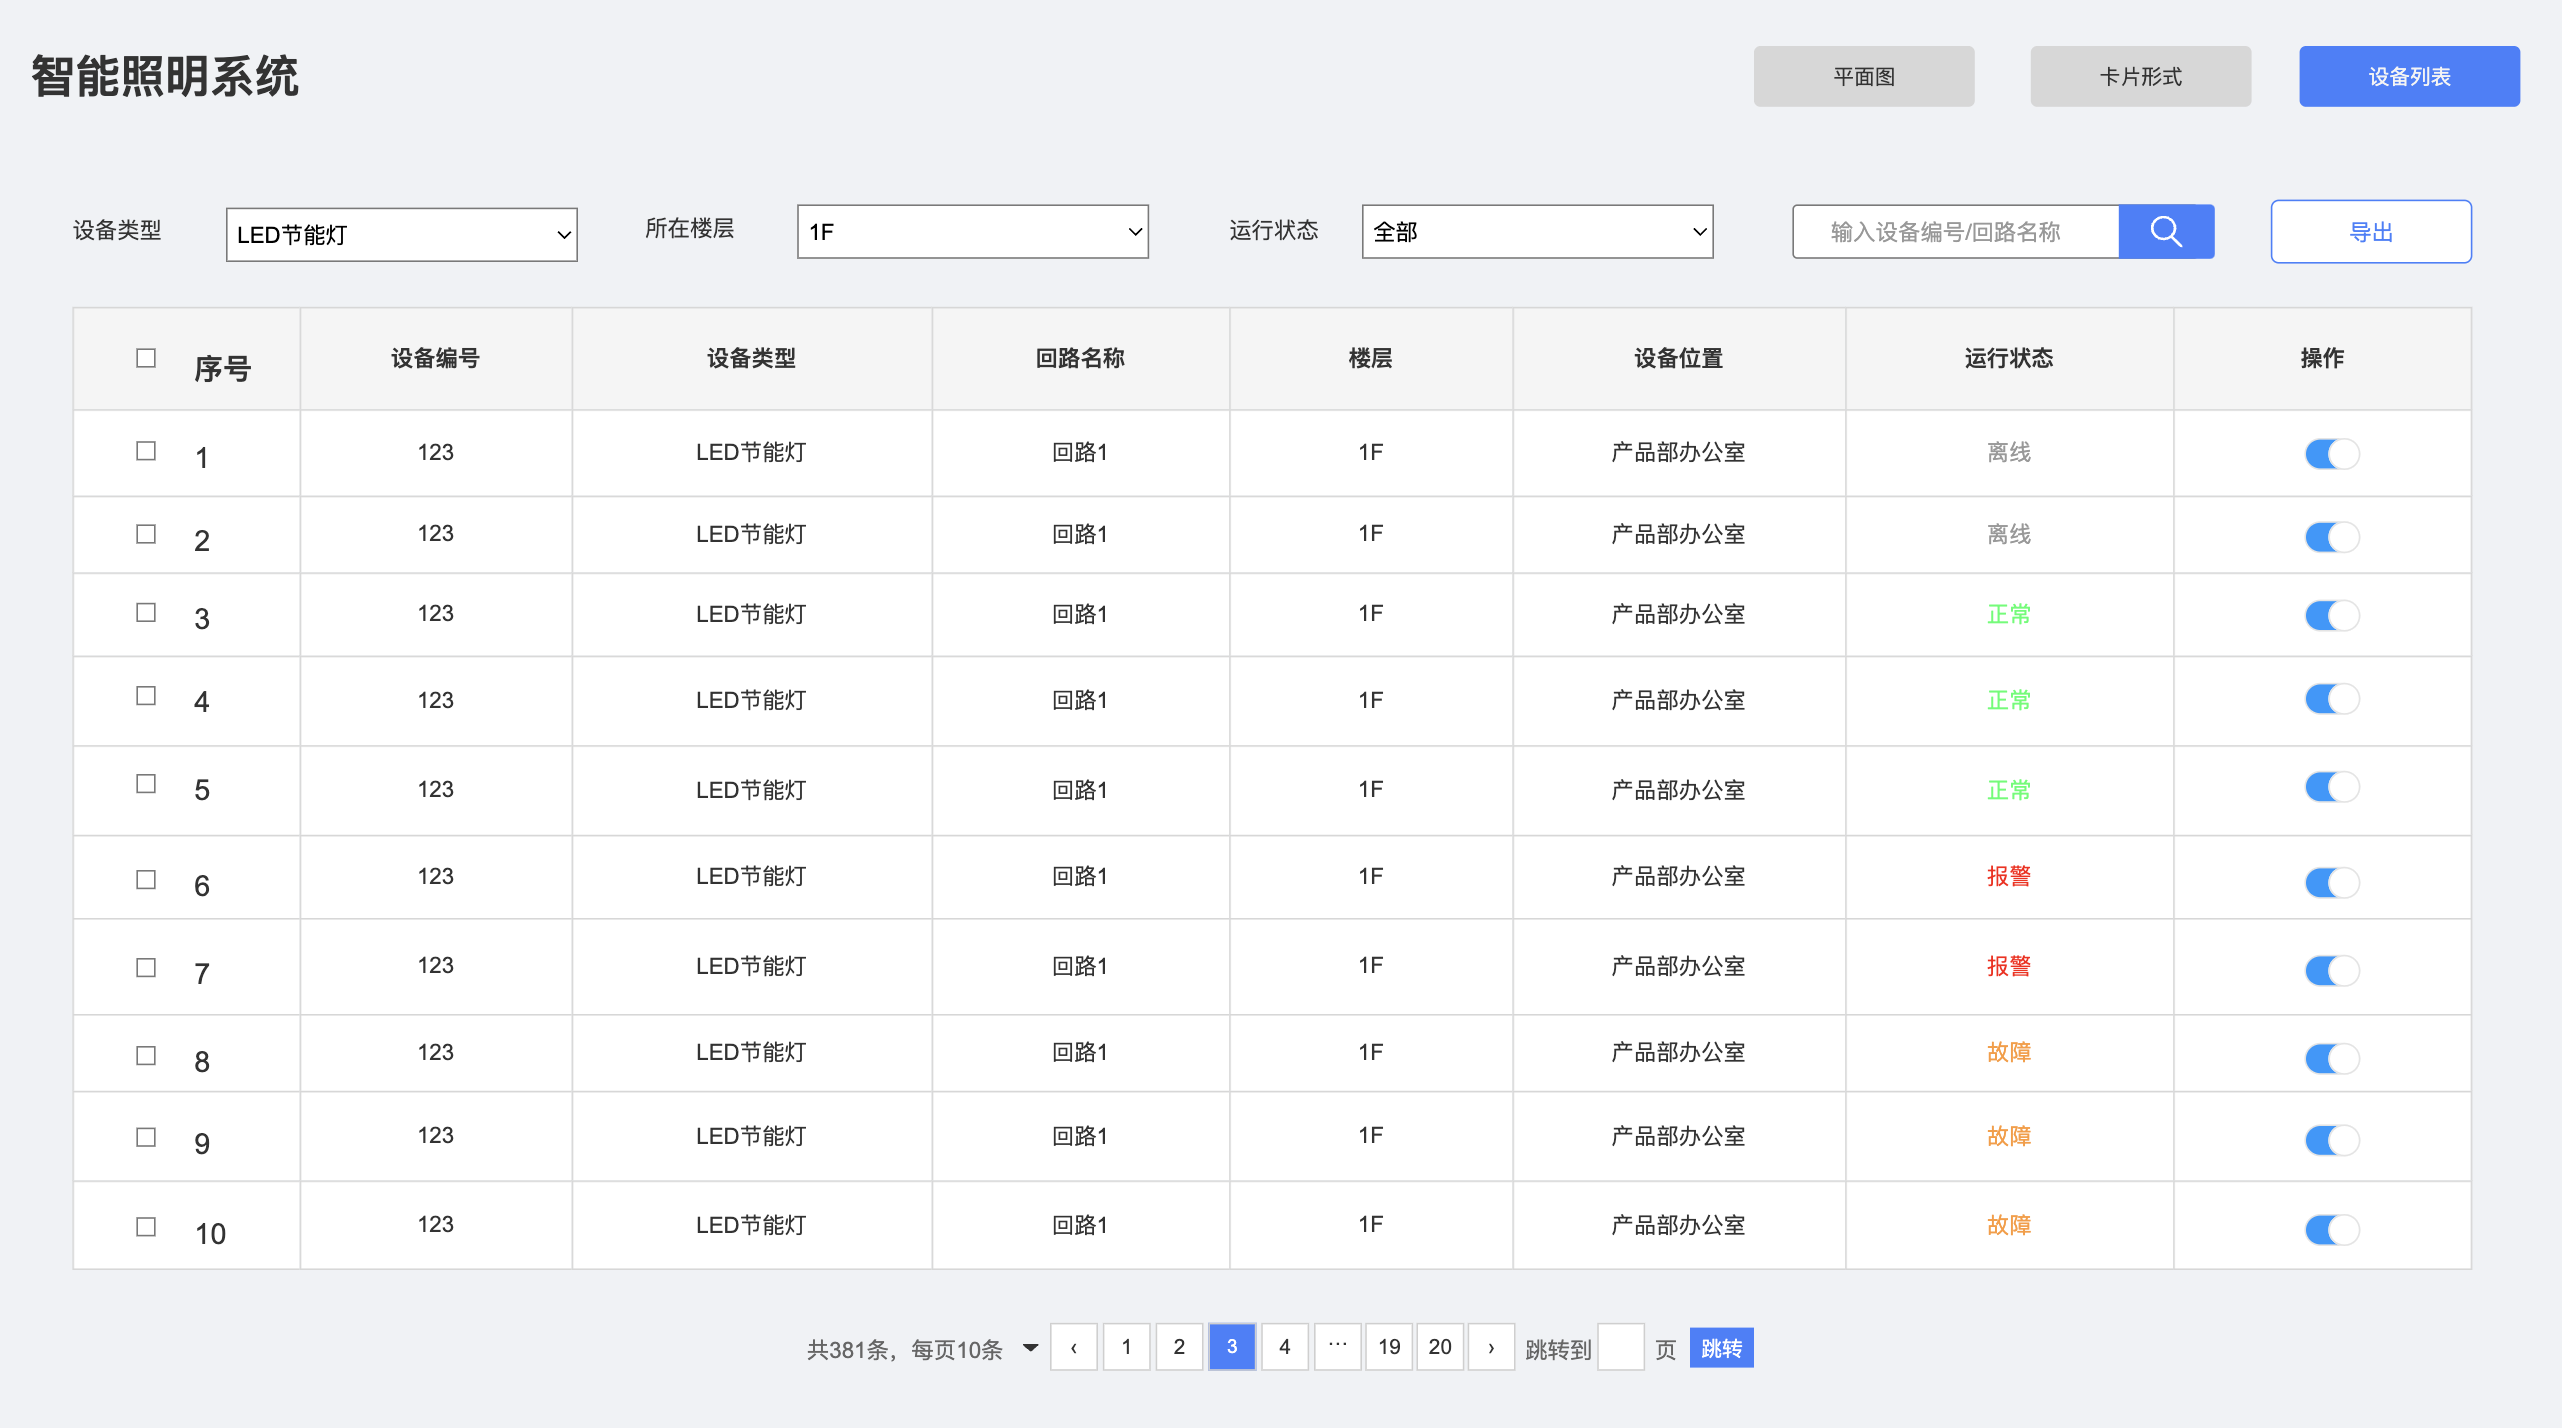The height and width of the screenshot is (1428, 2562).
Task: Select checkbox for row 3
Action: [x=146, y=612]
